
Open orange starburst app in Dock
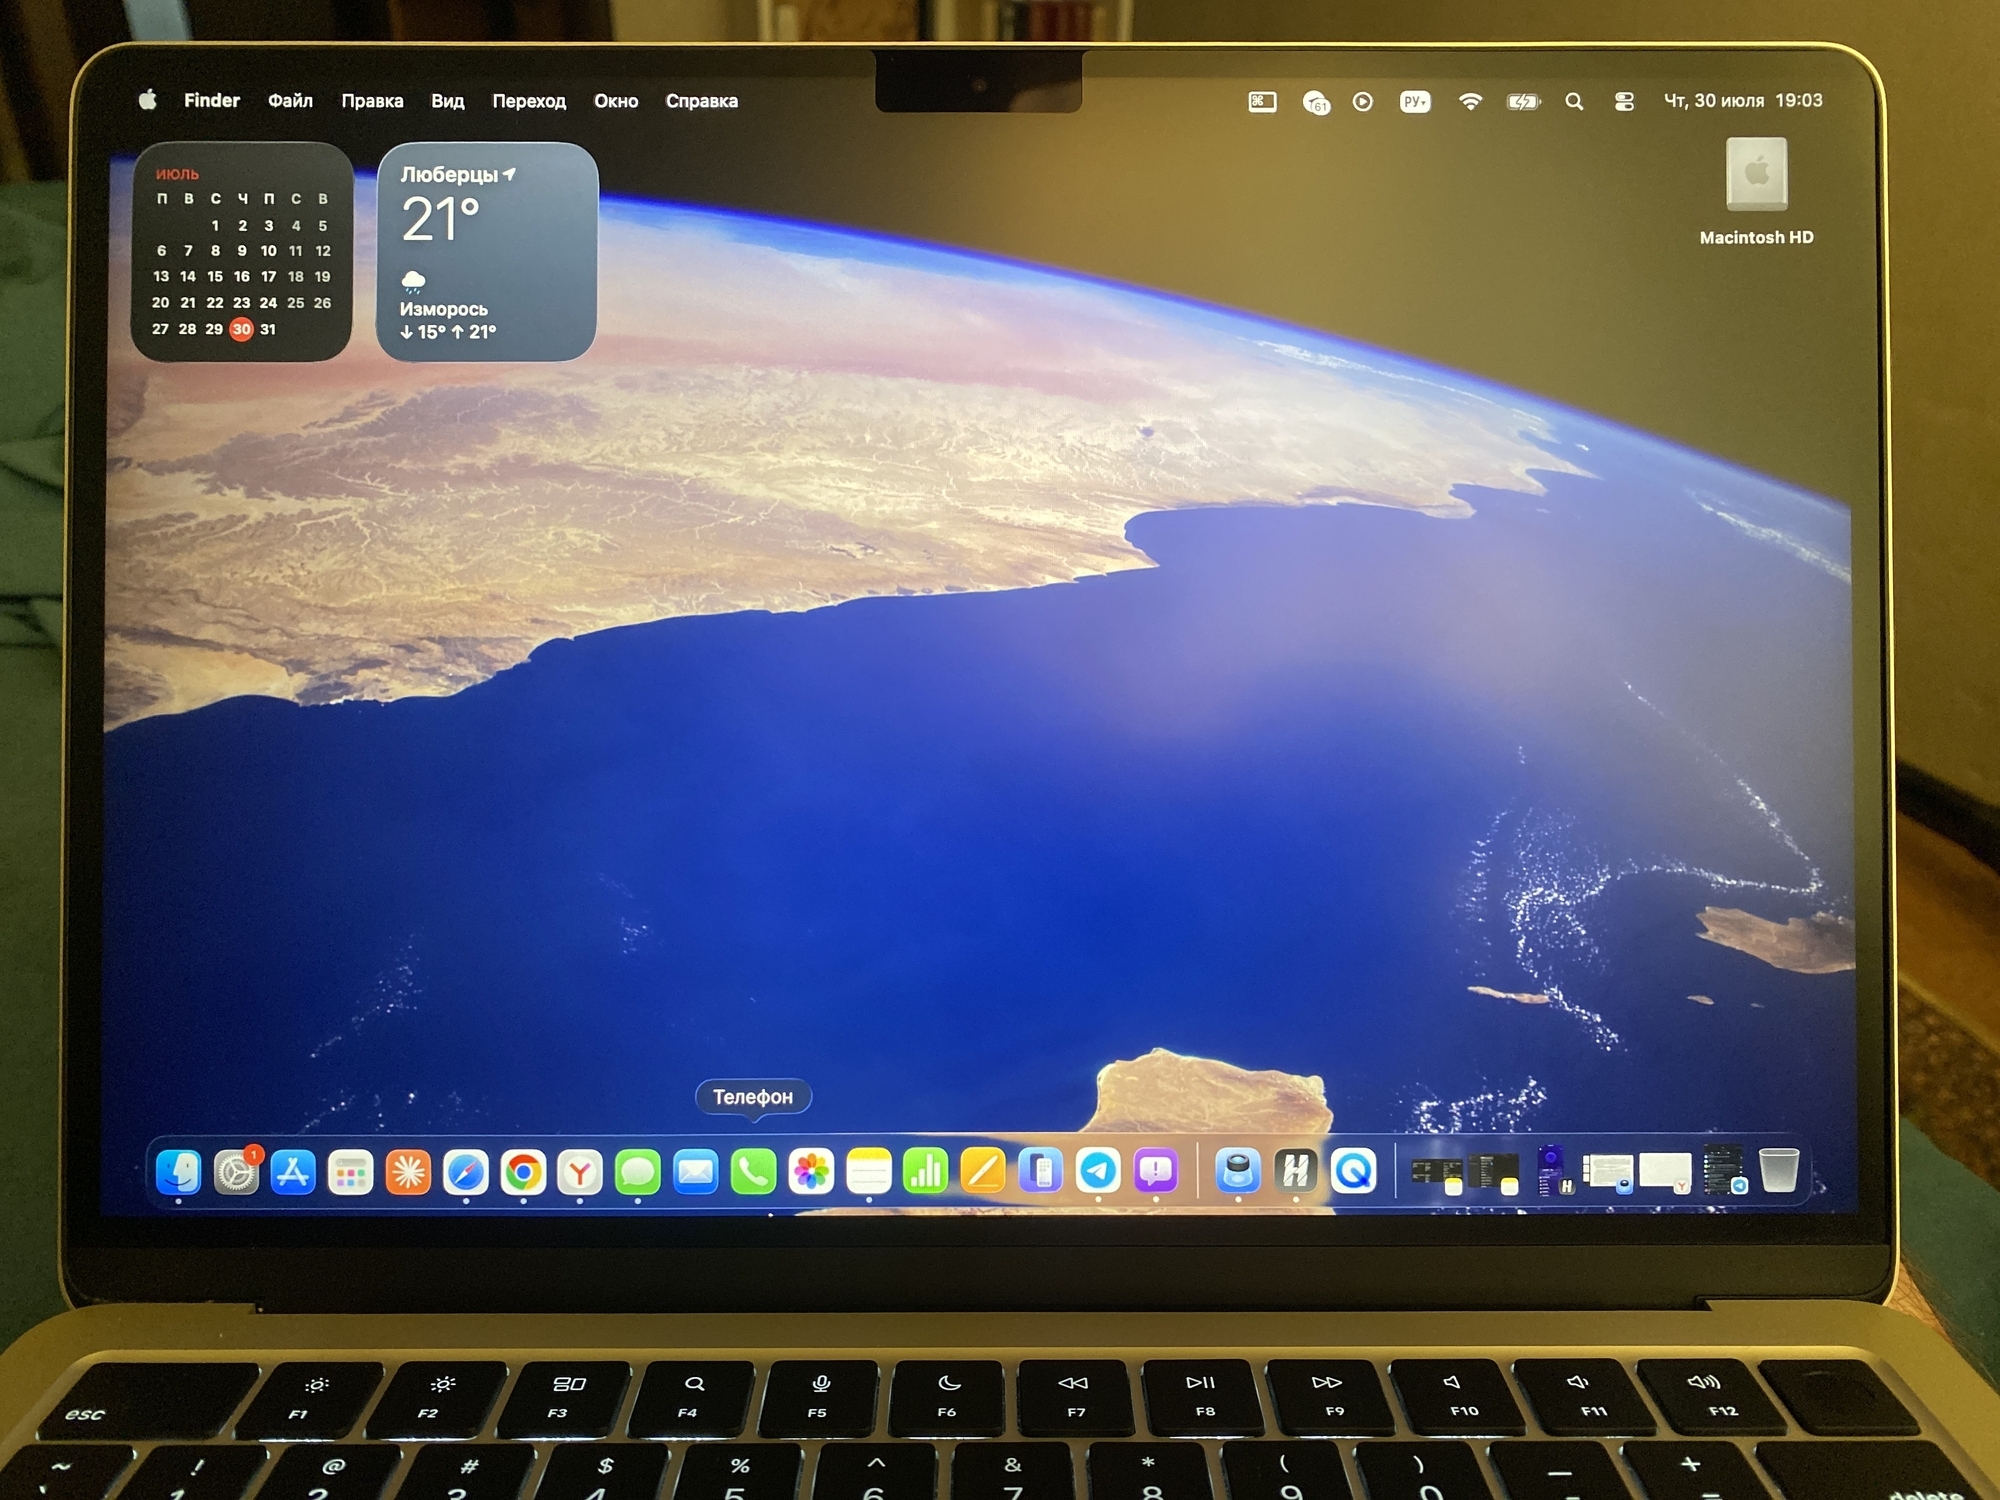tap(408, 1171)
